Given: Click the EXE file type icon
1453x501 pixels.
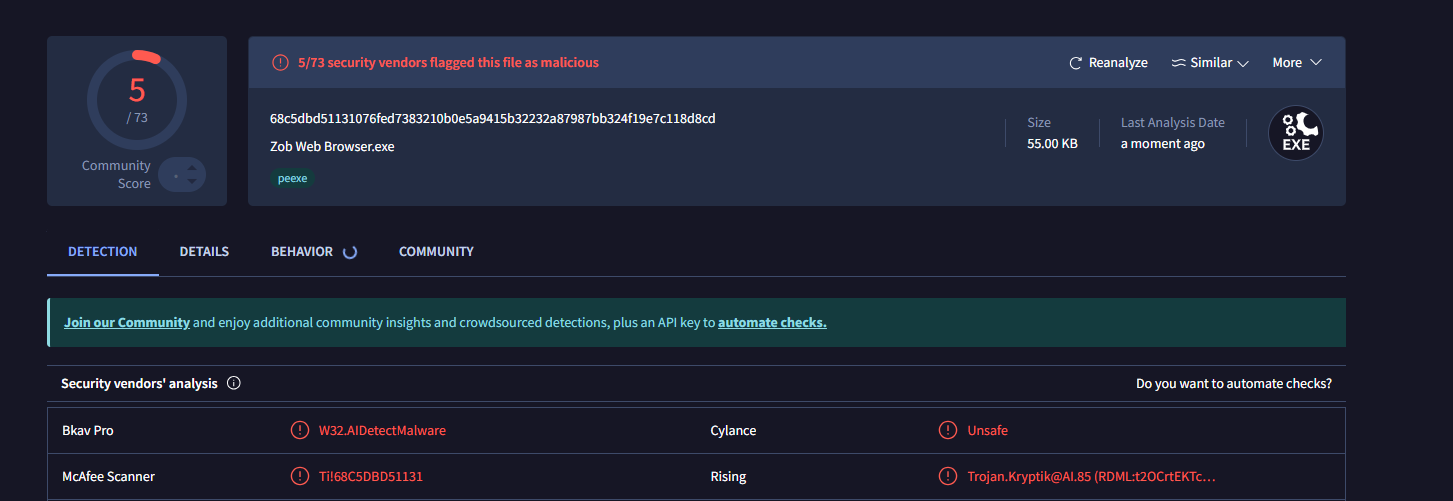Looking at the screenshot, I should coord(1296,134).
